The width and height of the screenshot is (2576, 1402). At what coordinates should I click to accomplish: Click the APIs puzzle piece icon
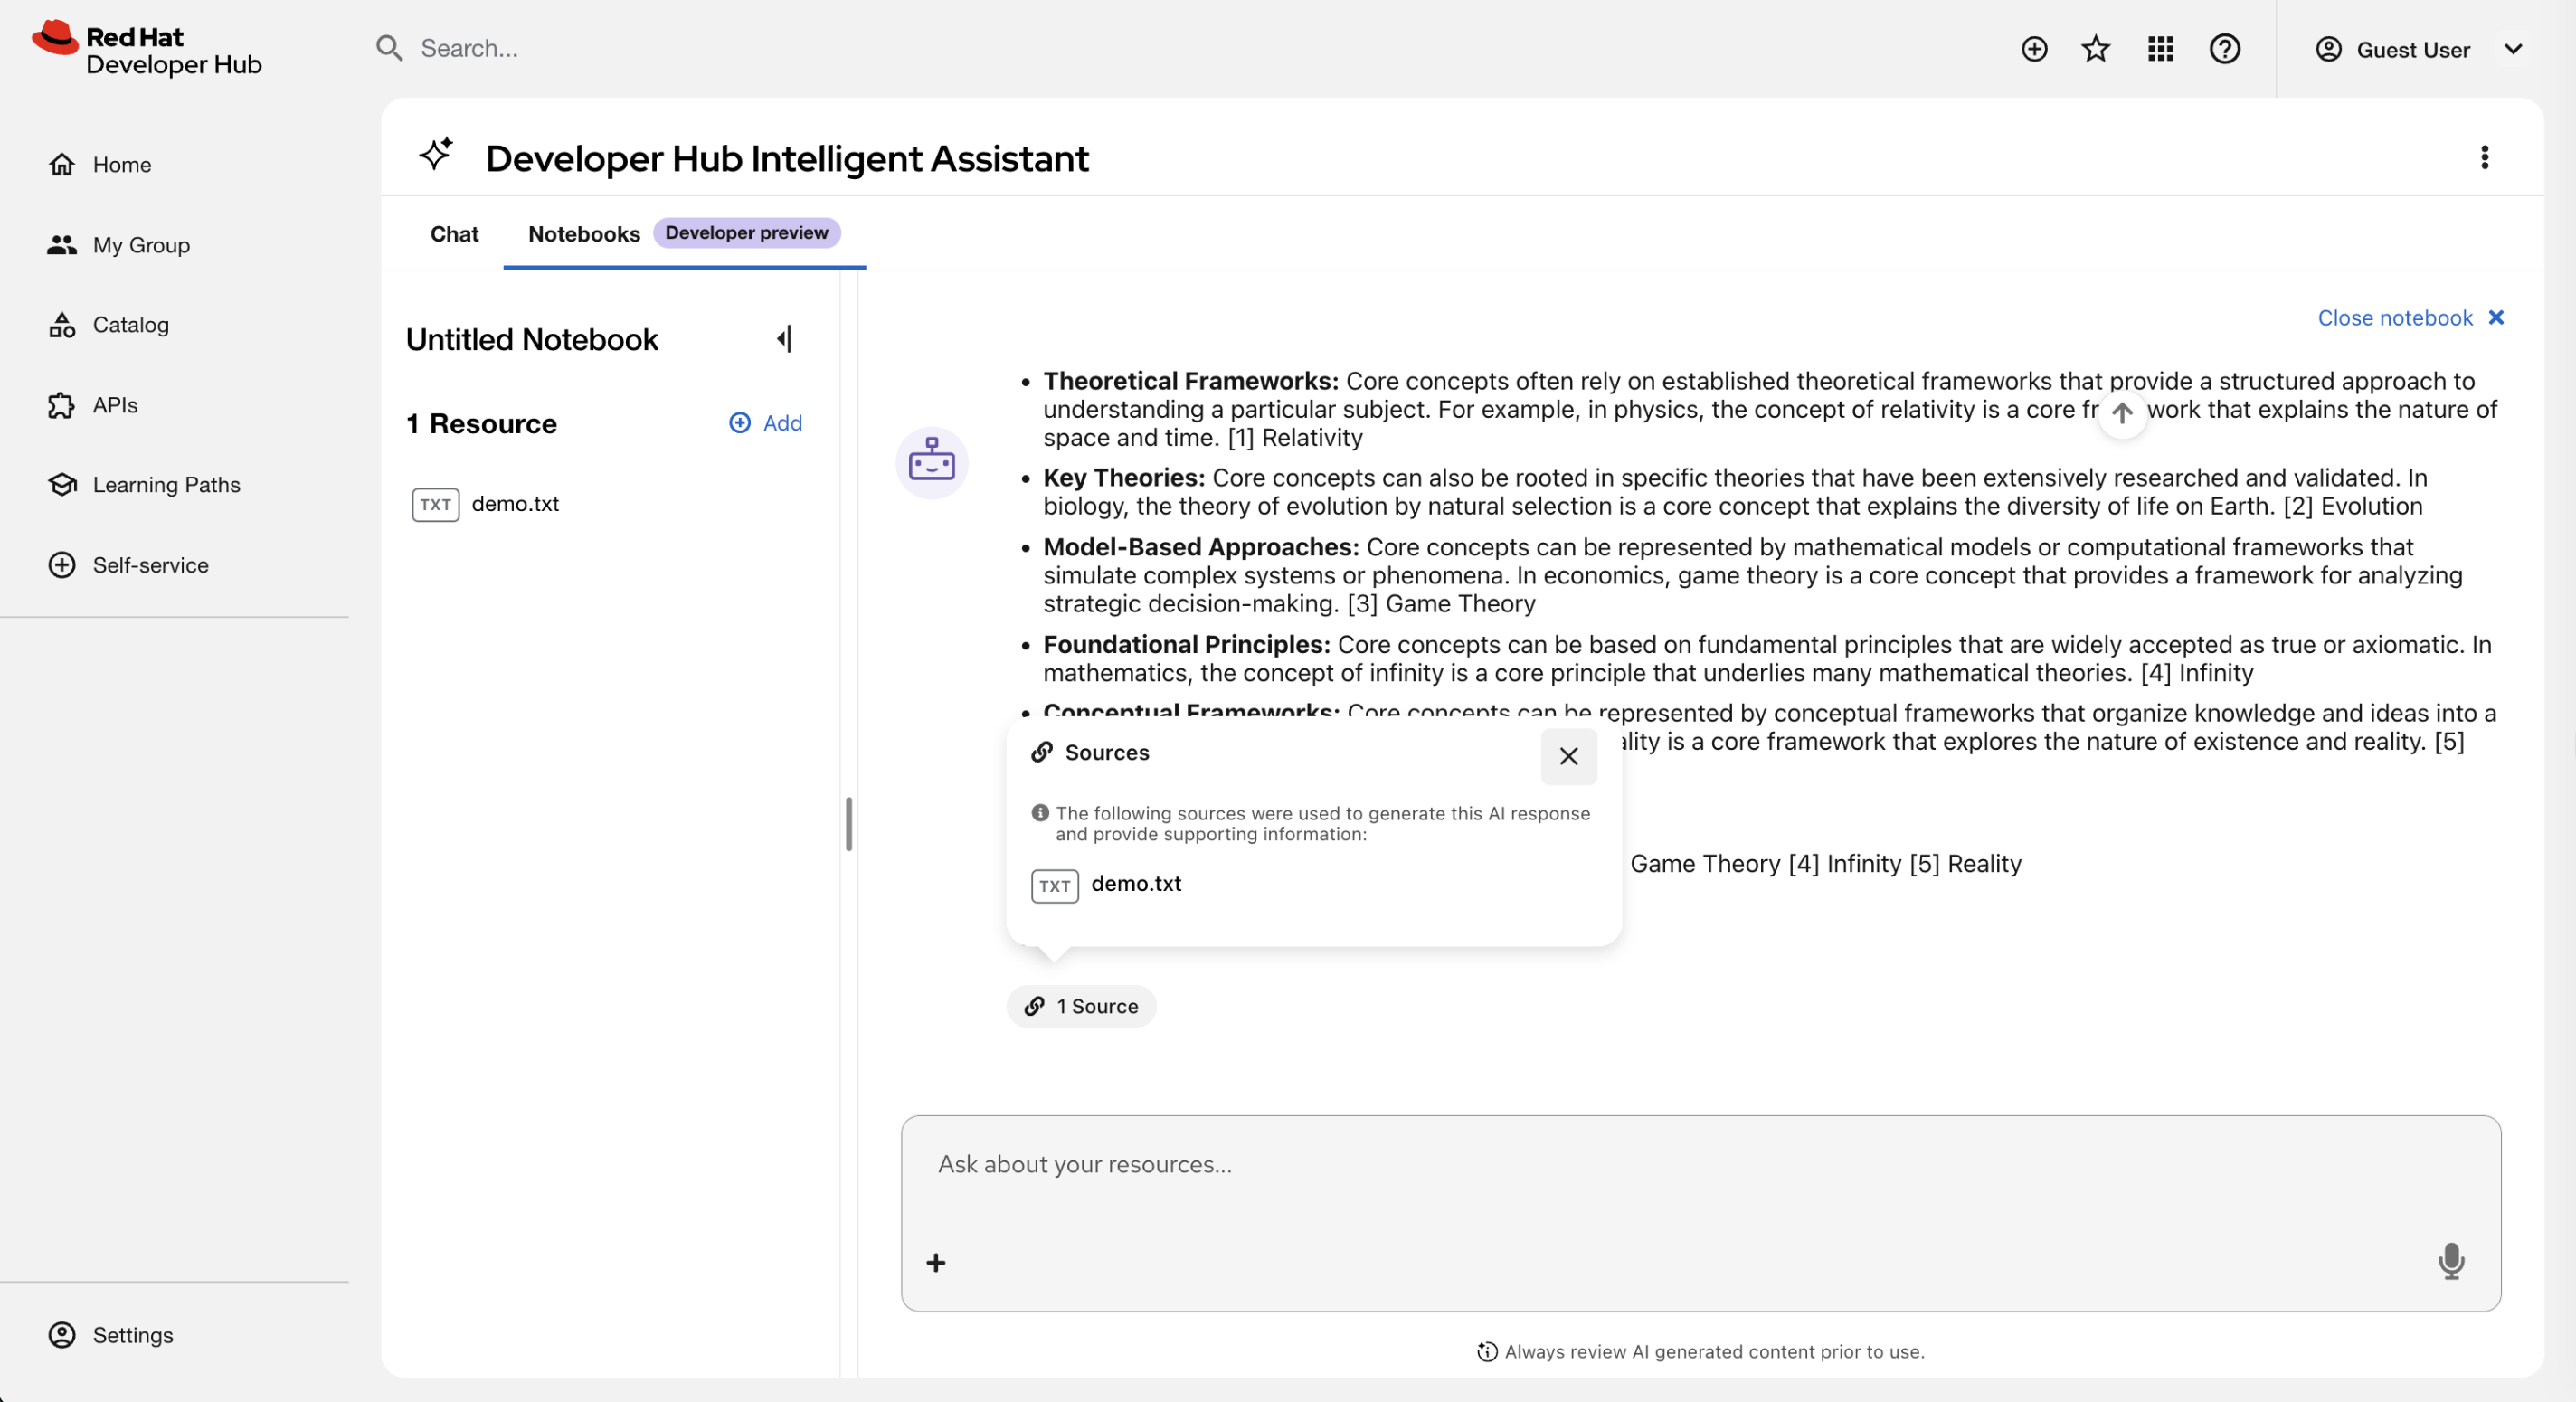[x=62, y=405]
